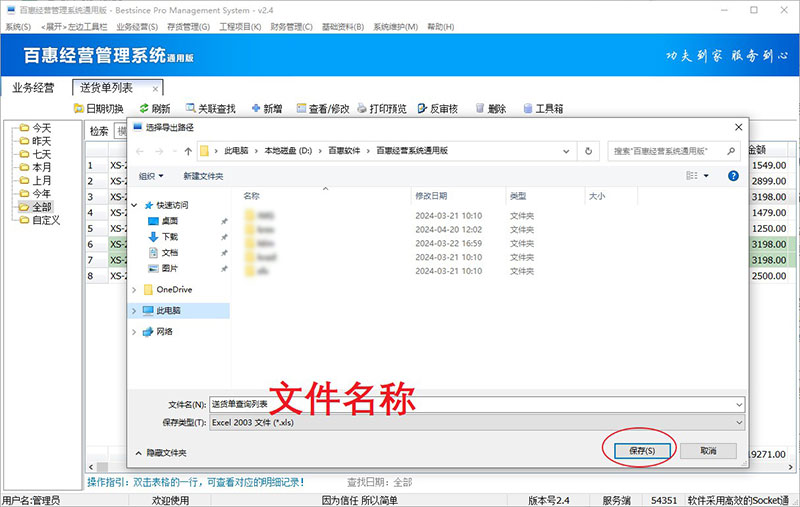800x507 pixels.
Task: Open 关联查找 search tool
Action: coord(211,108)
